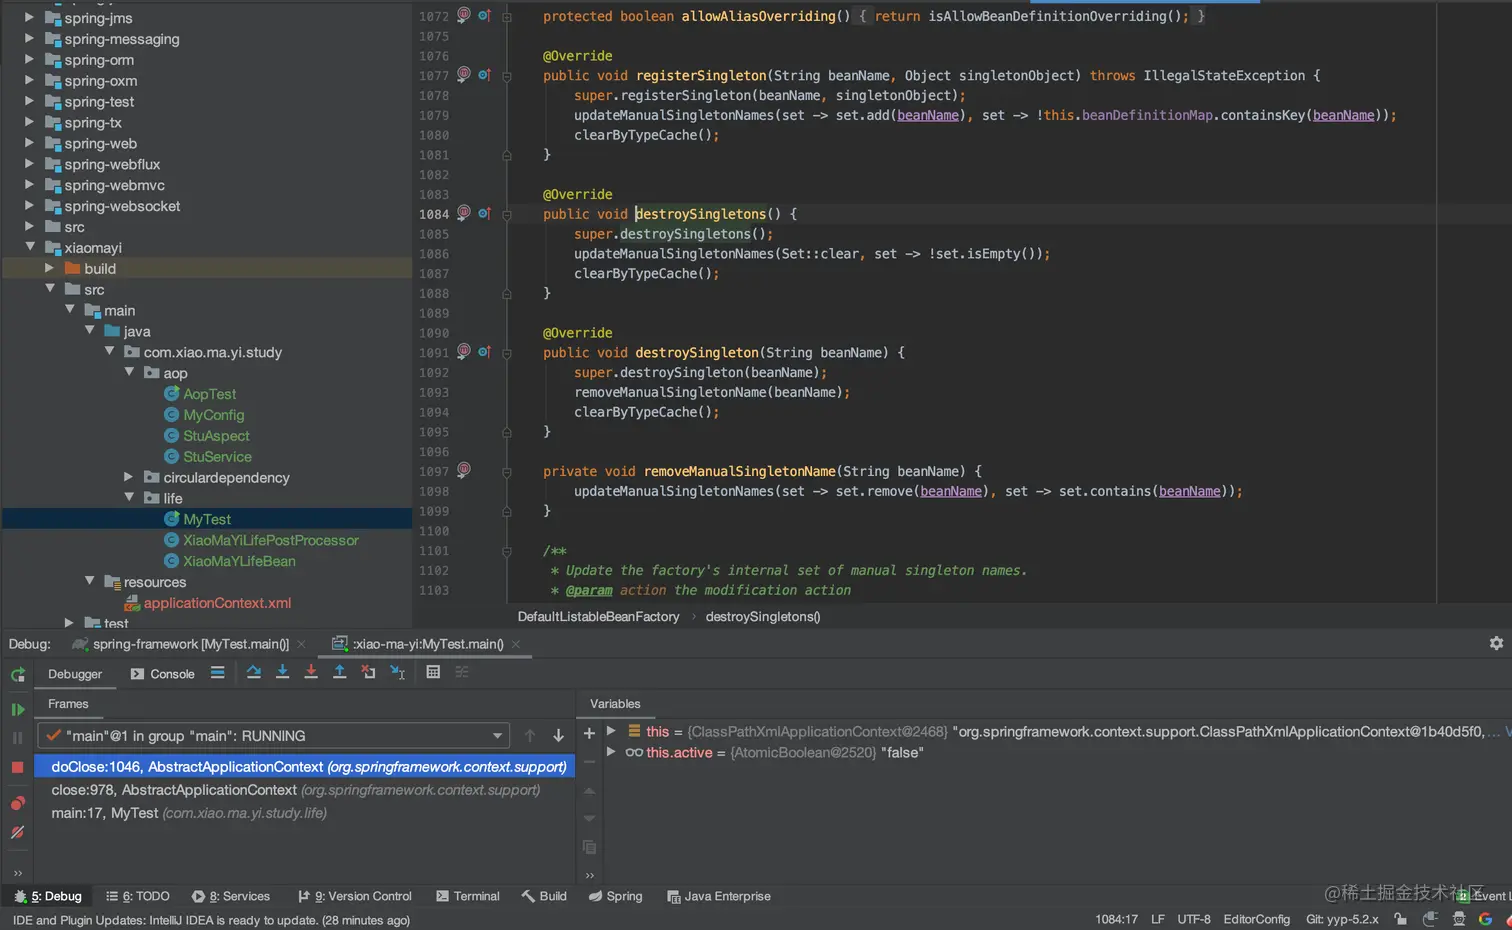Click DefaultListableBeanFactory in the breadcrumb
Screen dimensions: 1512x930
coord(598,617)
